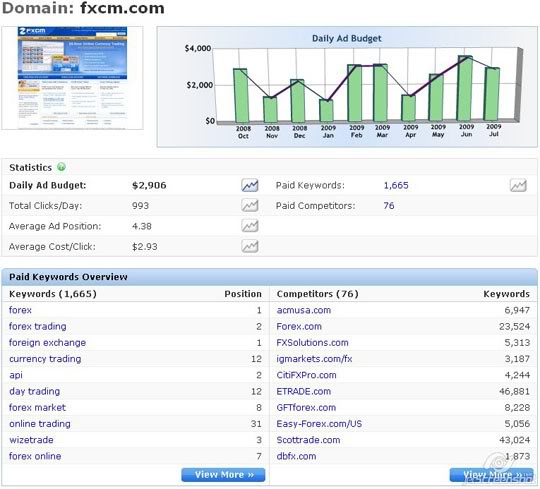Click View More under the Keywords list

223,475
